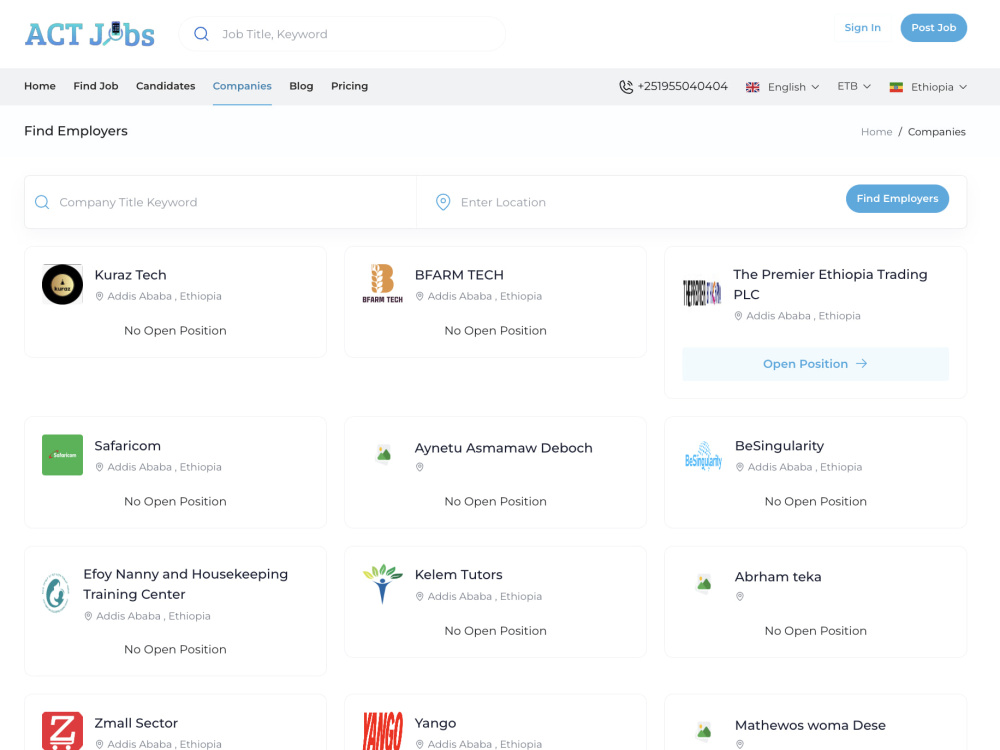Open the Kuraz Tech company name
1000x750 pixels.
[131, 275]
